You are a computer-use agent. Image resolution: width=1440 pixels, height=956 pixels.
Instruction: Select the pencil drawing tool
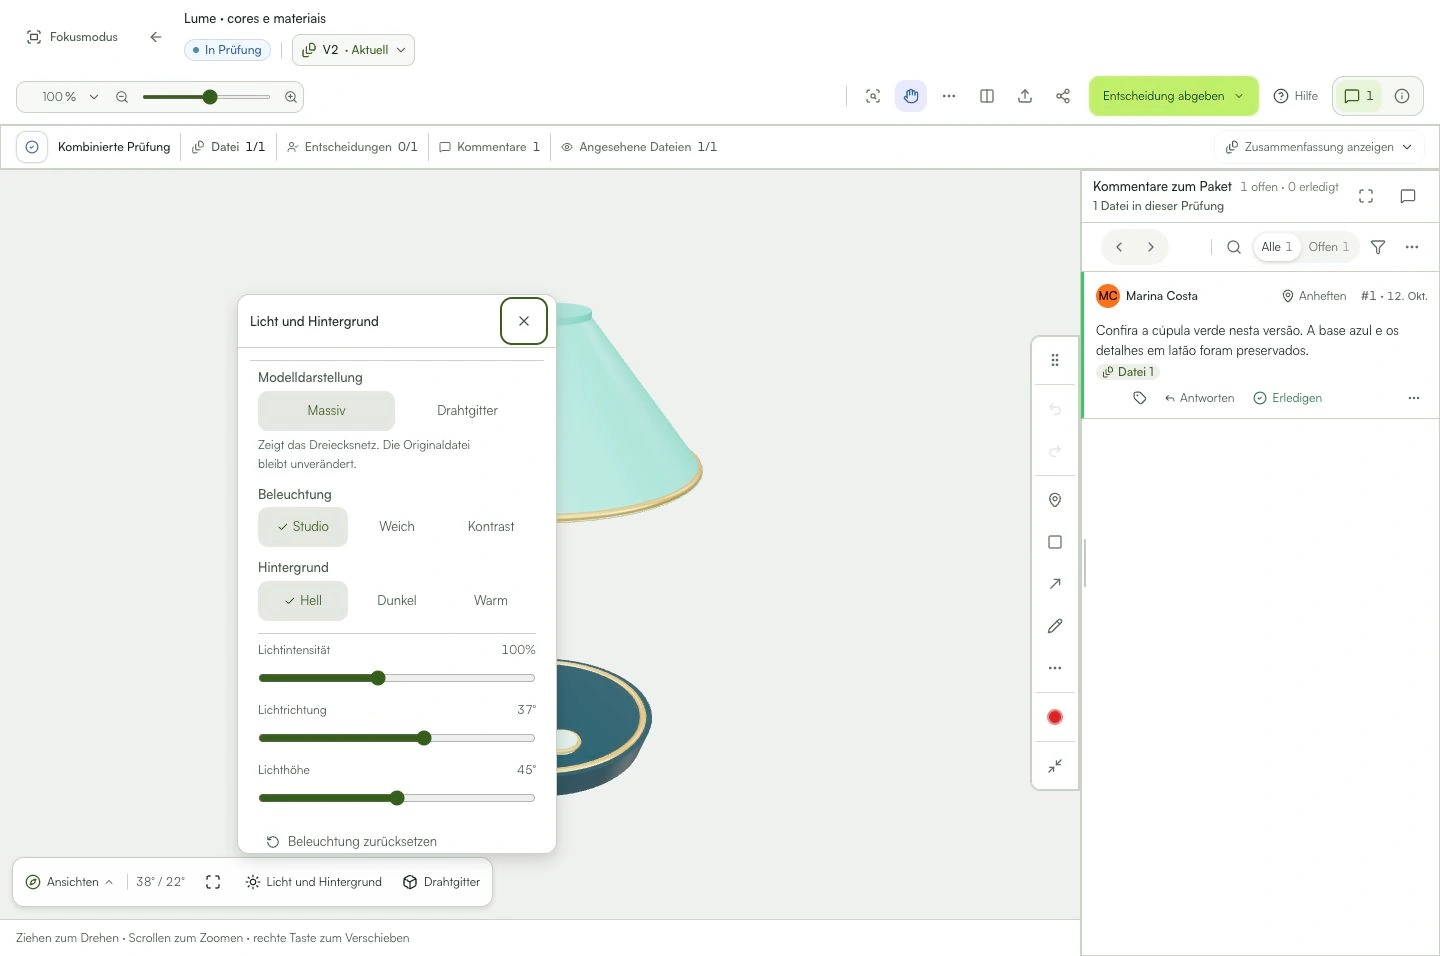(1055, 626)
